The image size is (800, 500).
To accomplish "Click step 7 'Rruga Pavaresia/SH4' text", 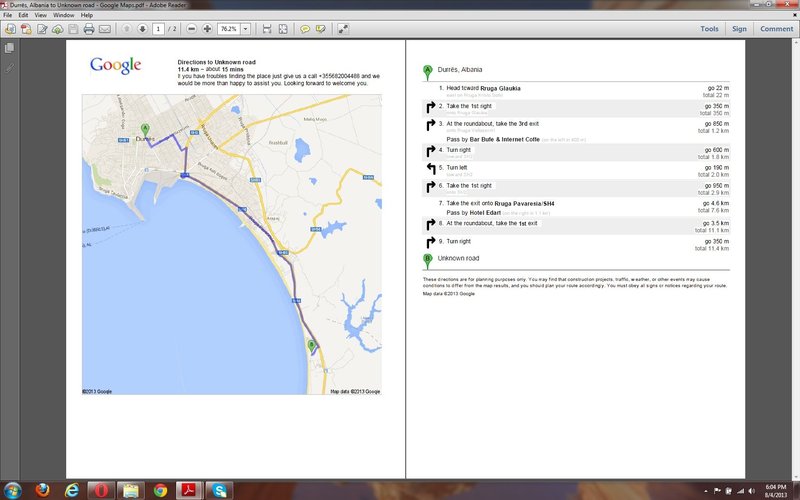I will [x=524, y=204].
